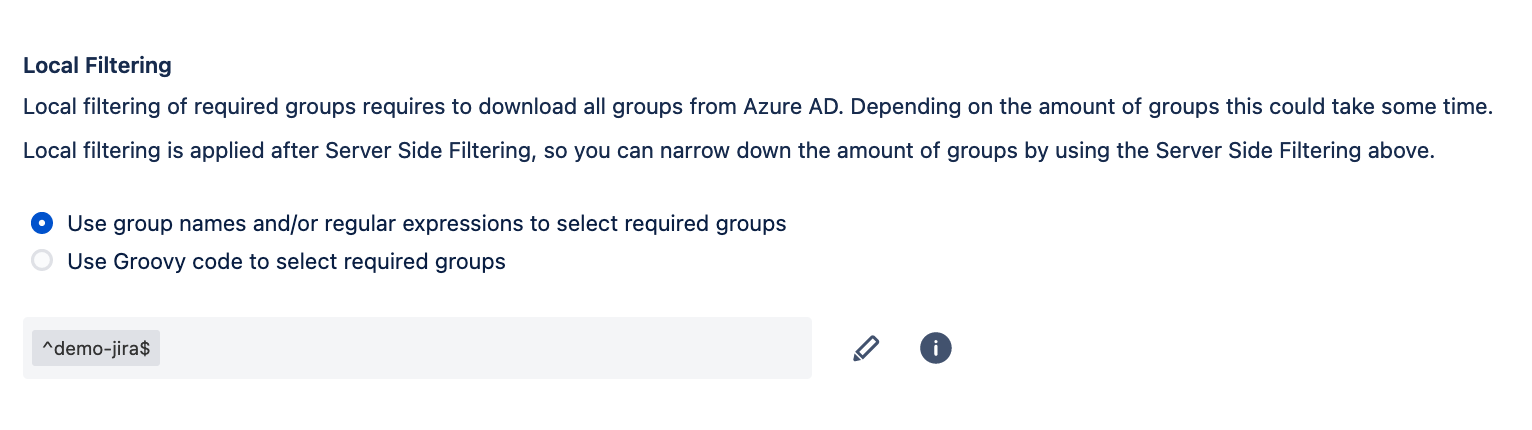Focus the grey filter box right of the demo-jira tag
Image resolution: width=1532 pixels, height=430 pixels.
(485, 348)
